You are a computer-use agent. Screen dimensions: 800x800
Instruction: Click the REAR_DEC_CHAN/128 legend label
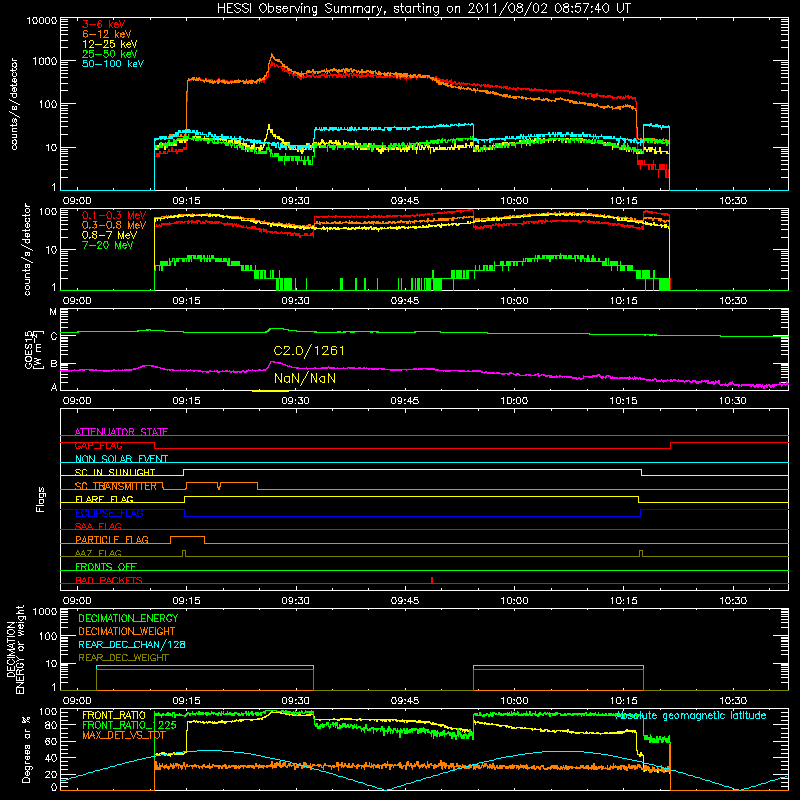click(132, 644)
